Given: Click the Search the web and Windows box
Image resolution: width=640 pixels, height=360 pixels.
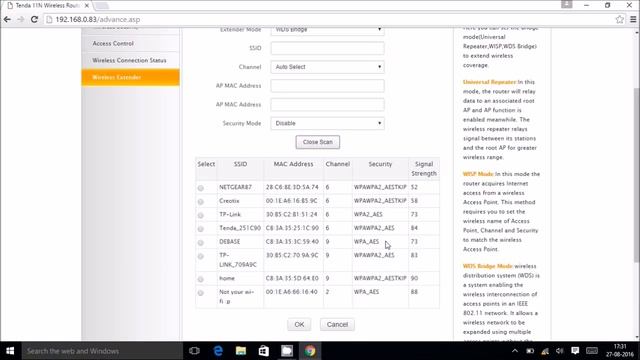Looking at the screenshot, I should click(x=102, y=351).
